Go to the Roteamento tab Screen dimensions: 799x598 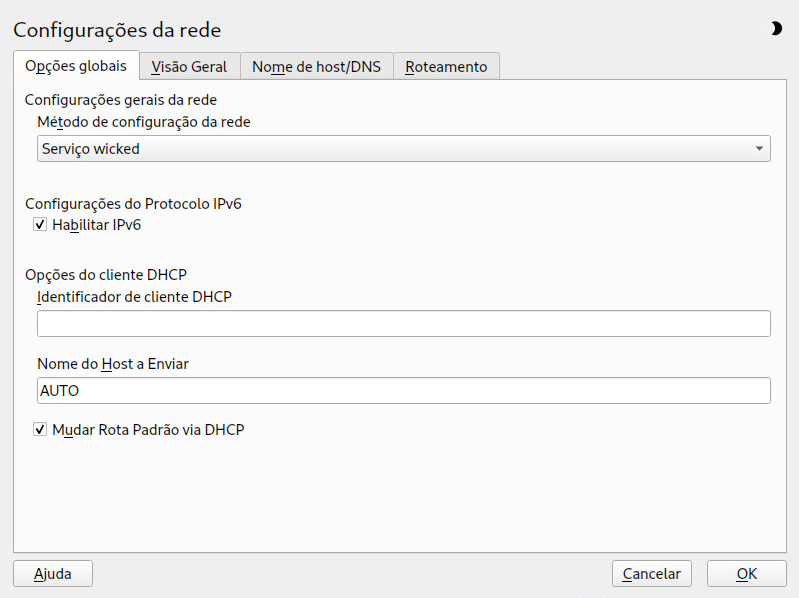click(x=446, y=67)
